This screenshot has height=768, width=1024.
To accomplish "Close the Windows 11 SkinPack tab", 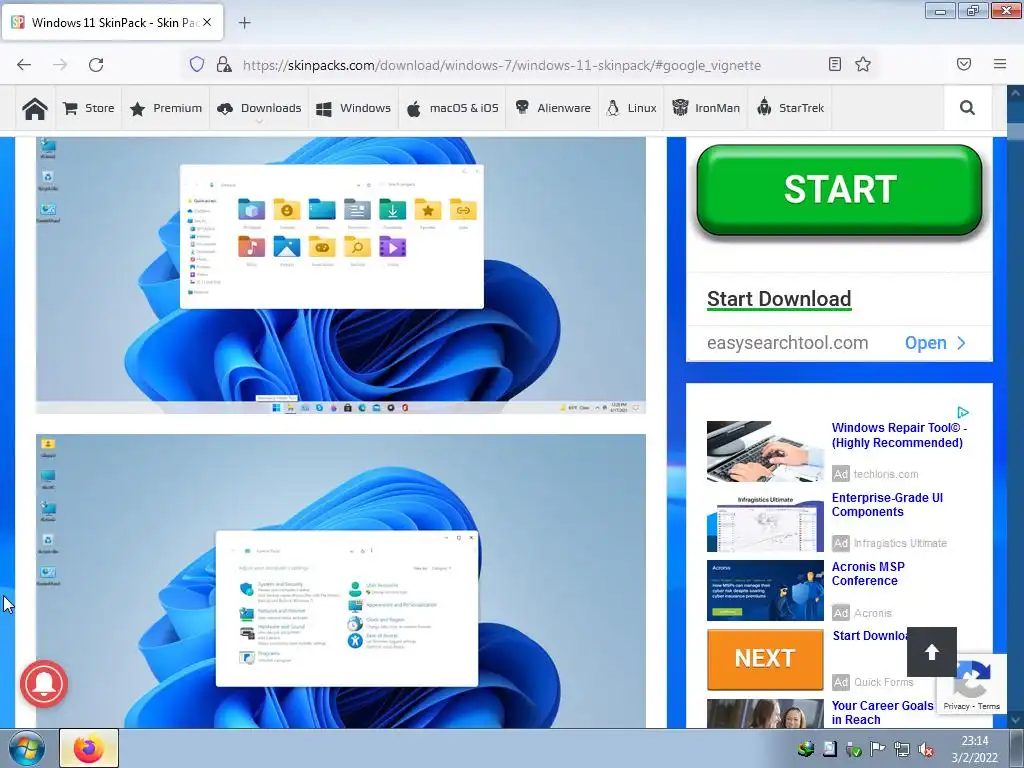I will [206, 22].
